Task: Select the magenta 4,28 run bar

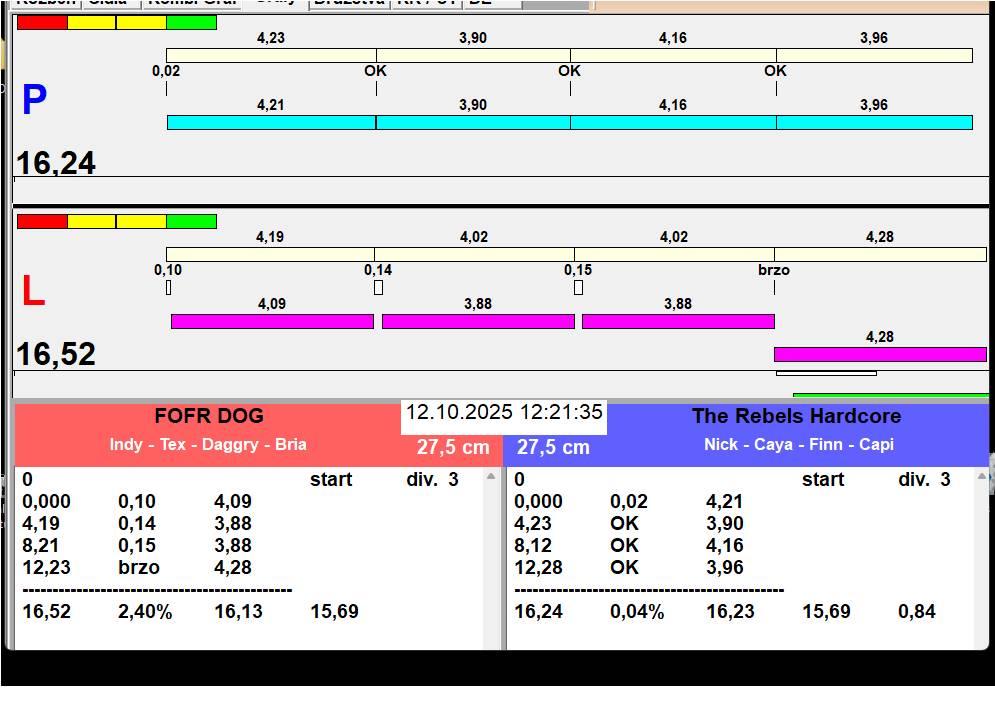Action: click(x=880, y=354)
